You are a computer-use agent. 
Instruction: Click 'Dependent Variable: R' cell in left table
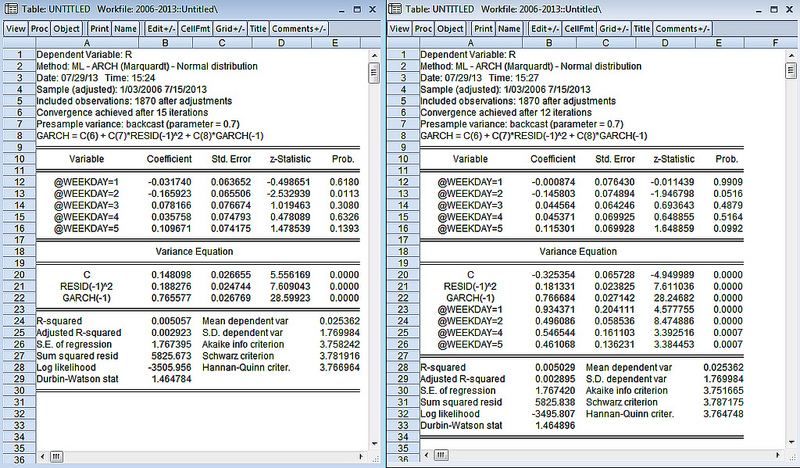[84, 54]
